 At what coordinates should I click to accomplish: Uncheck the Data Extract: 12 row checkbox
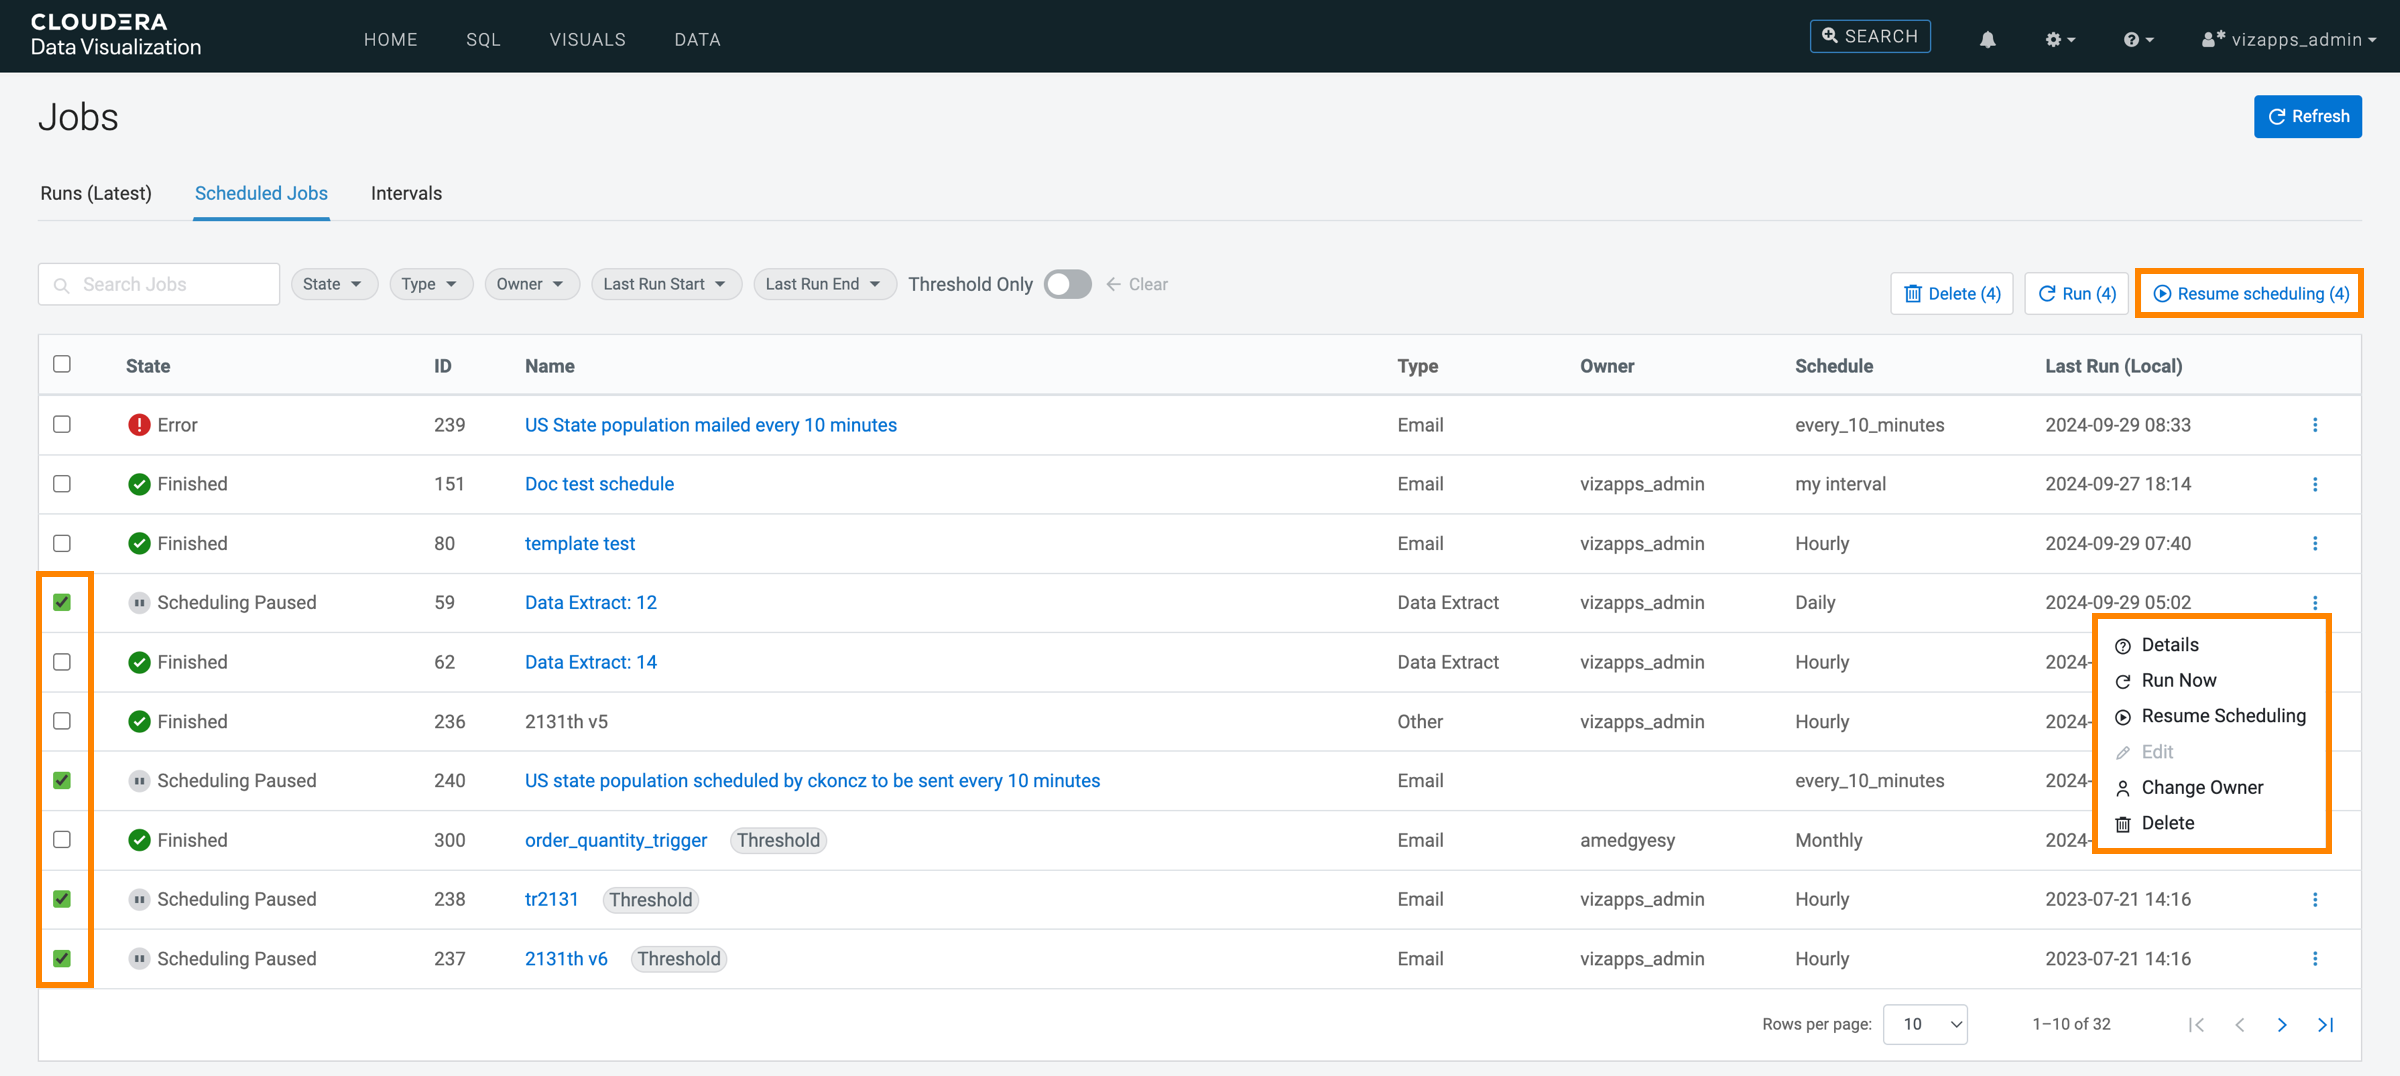pyautogui.click(x=62, y=602)
